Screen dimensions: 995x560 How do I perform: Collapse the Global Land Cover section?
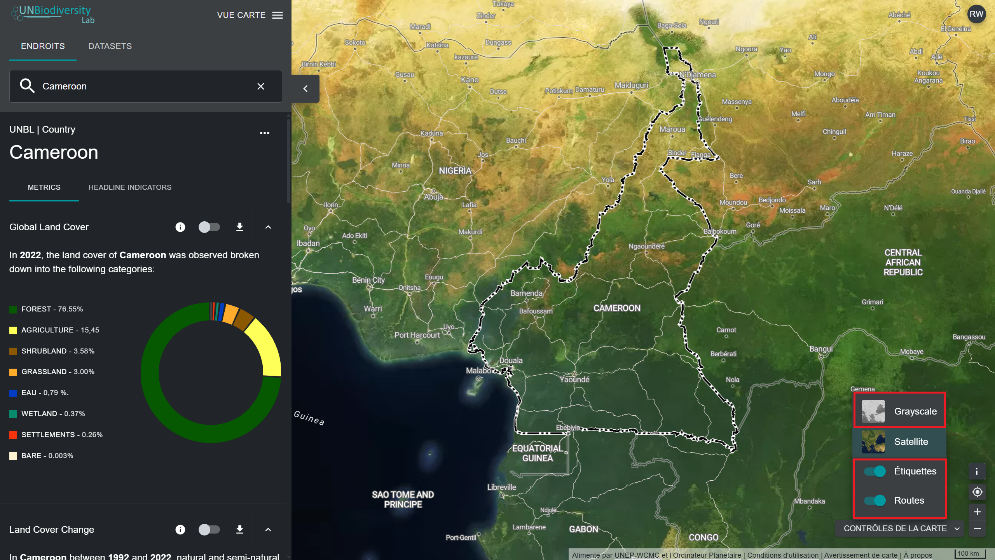pos(268,227)
